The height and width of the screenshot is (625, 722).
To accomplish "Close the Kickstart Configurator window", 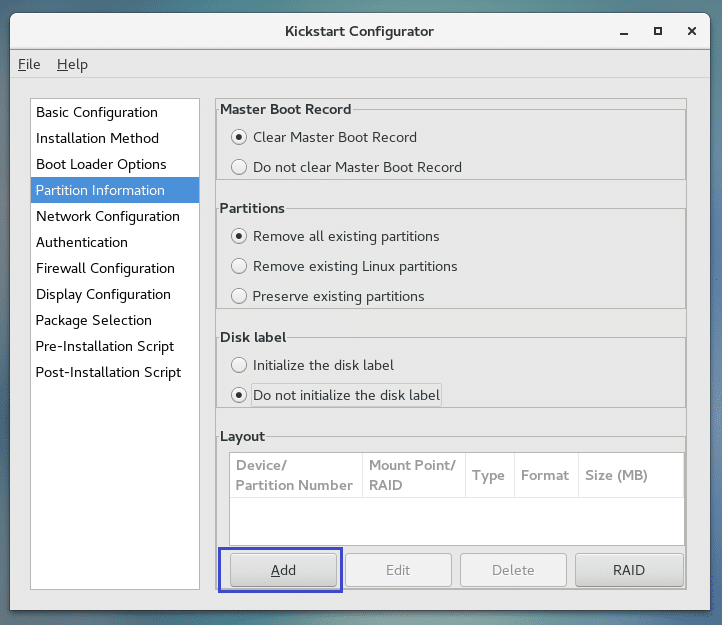I will point(691,31).
